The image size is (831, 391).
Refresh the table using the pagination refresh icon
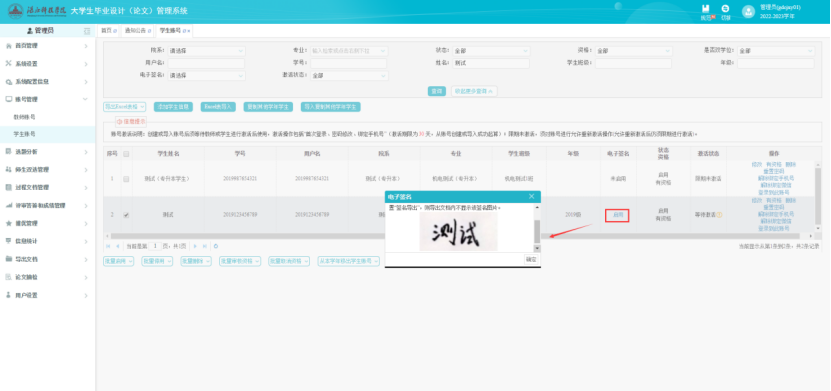(x=216, y=246)
